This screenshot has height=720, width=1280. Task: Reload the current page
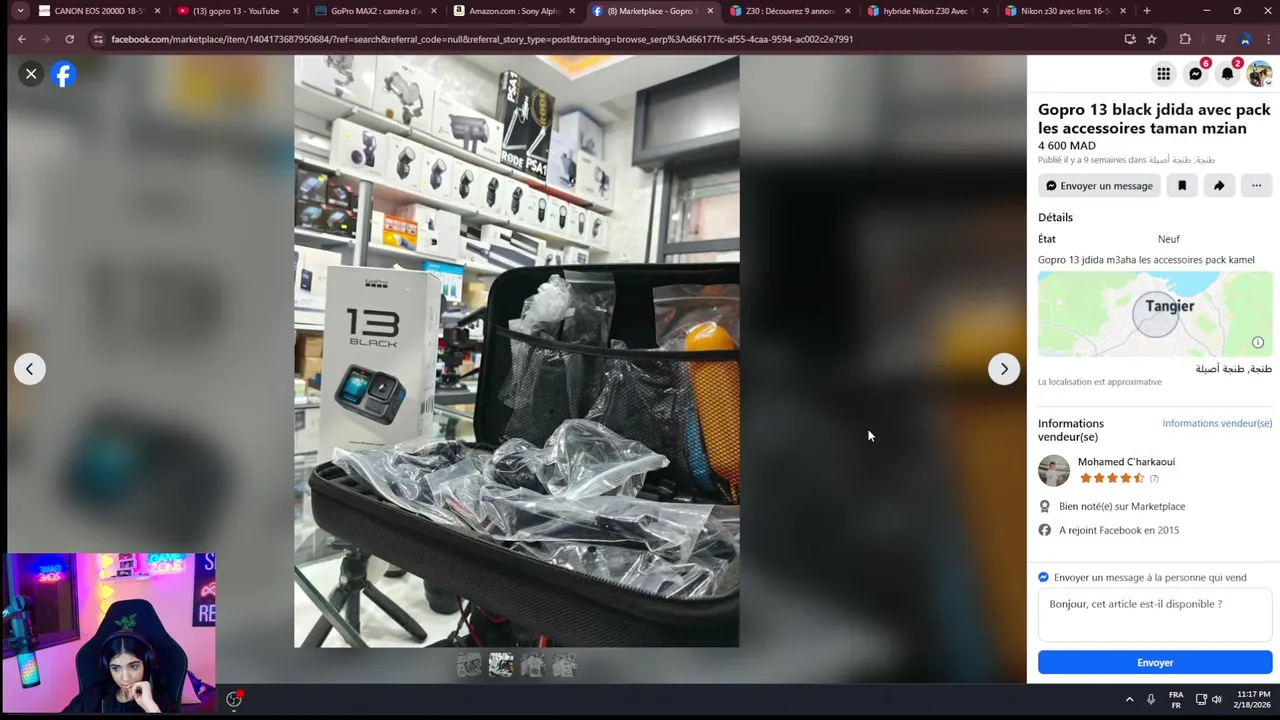coord(69,39)
